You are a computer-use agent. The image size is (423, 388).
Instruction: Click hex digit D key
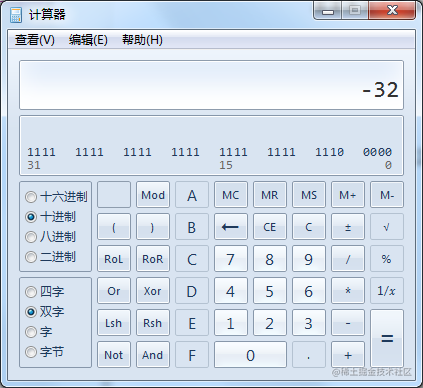pos(192,291)
